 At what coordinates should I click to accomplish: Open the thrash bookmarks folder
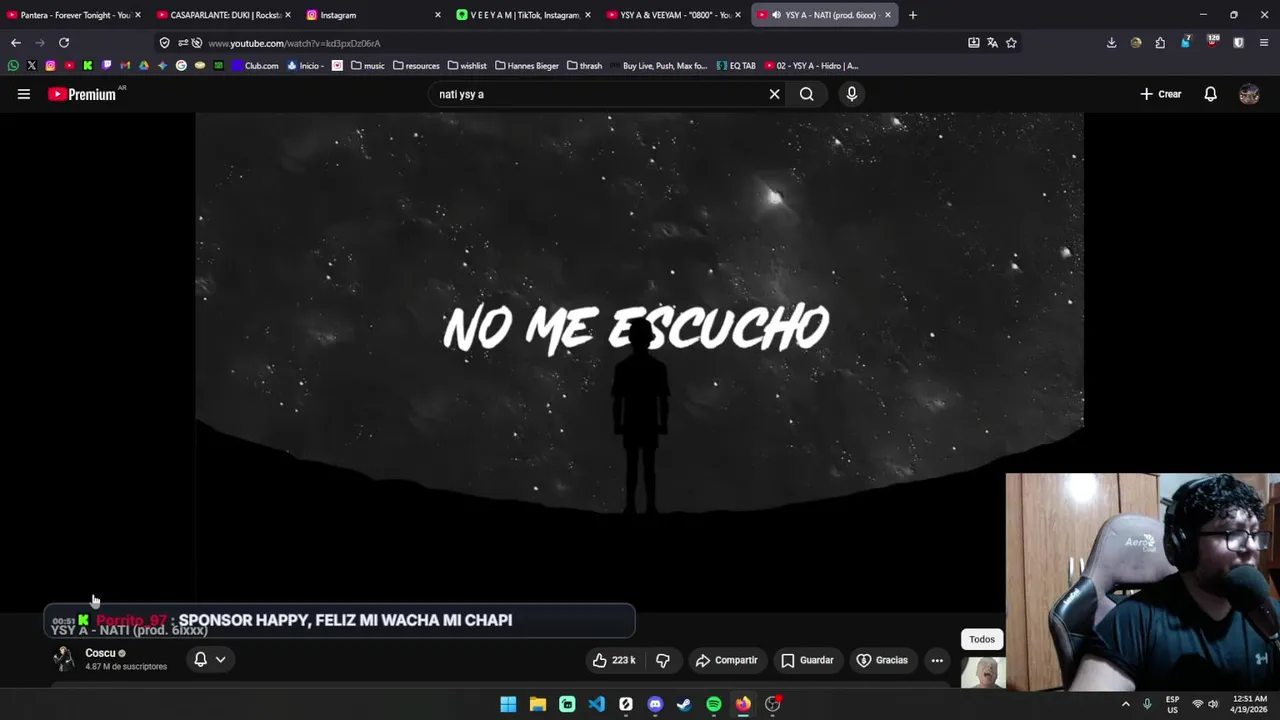click(584, 66)
